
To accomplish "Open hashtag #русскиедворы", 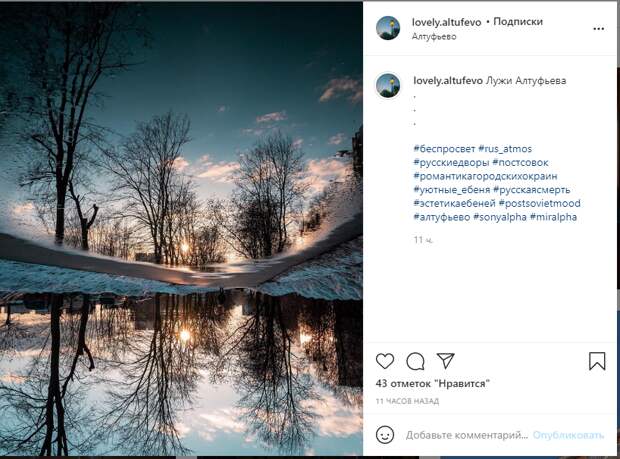I will [452, 162].
